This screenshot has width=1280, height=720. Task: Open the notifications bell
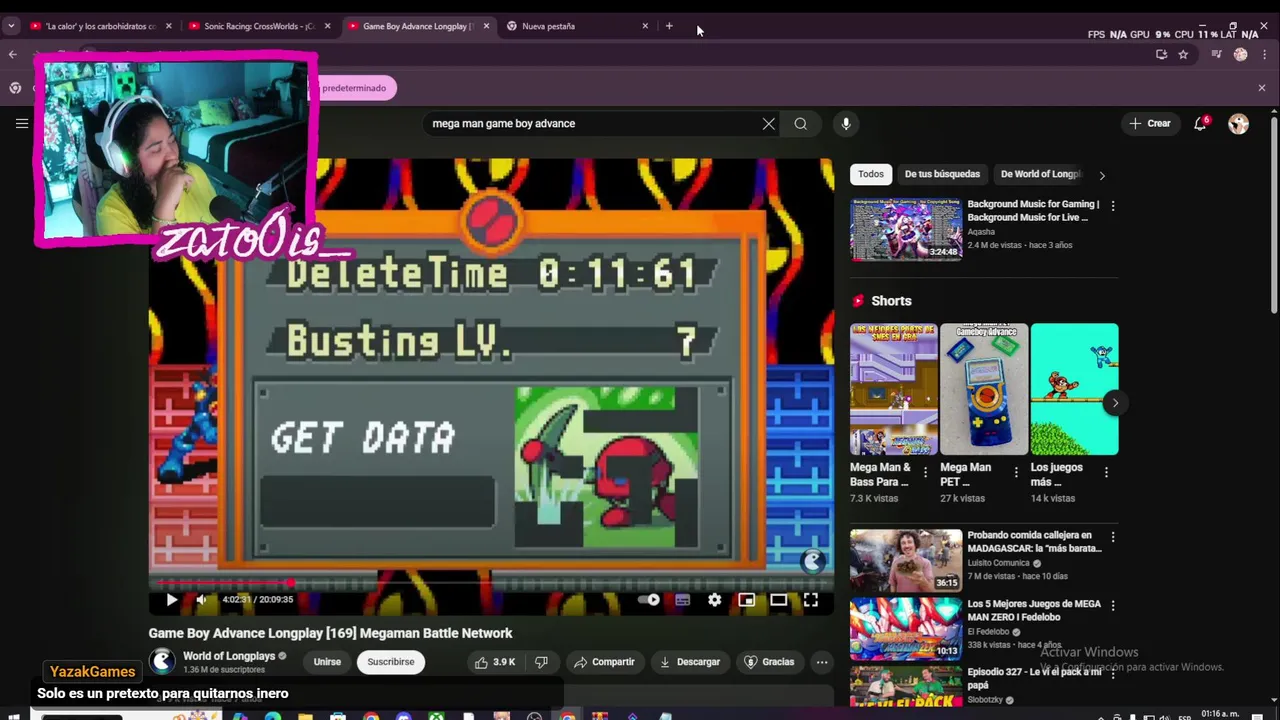point(1200,124)
